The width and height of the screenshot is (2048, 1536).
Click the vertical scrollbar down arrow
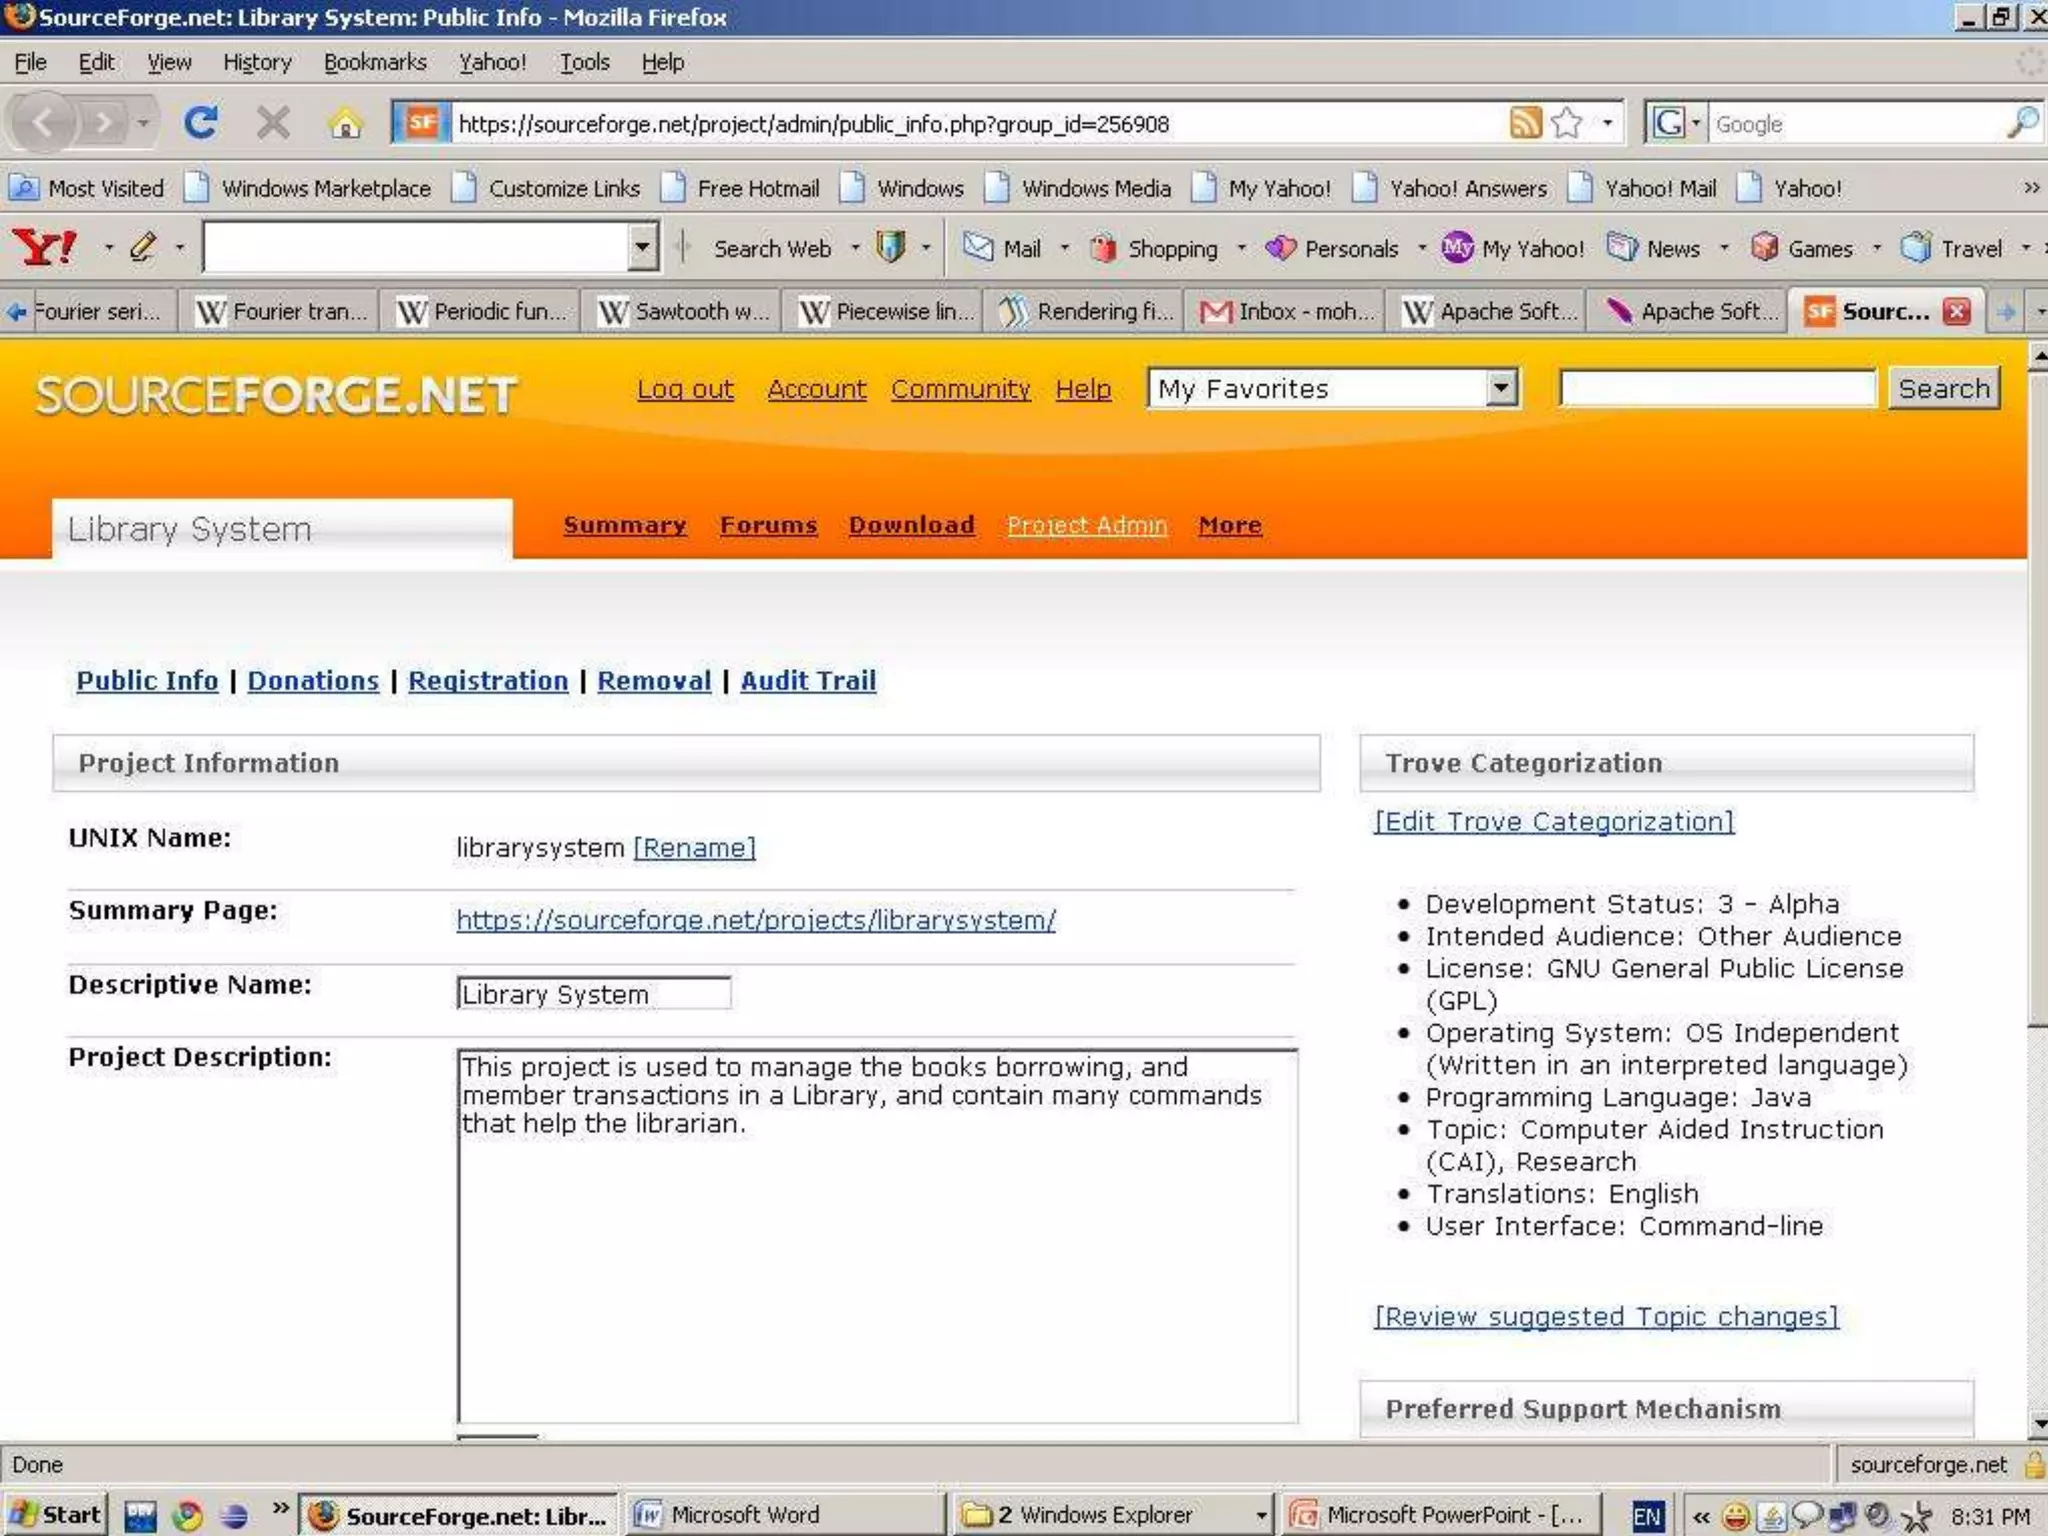pos(2038,1424)
